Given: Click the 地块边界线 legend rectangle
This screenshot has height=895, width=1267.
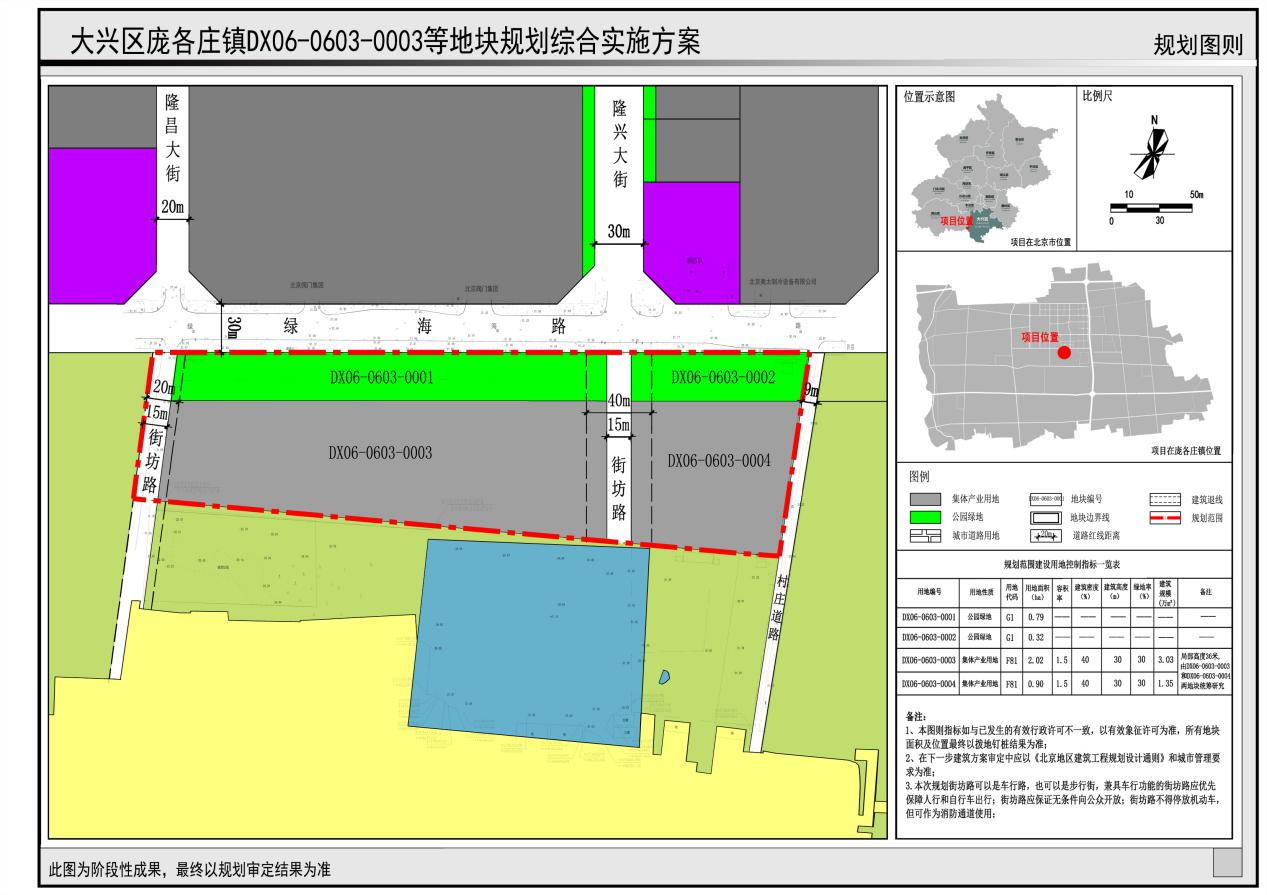Looking at the screenshot, I should coord(1045,518).
